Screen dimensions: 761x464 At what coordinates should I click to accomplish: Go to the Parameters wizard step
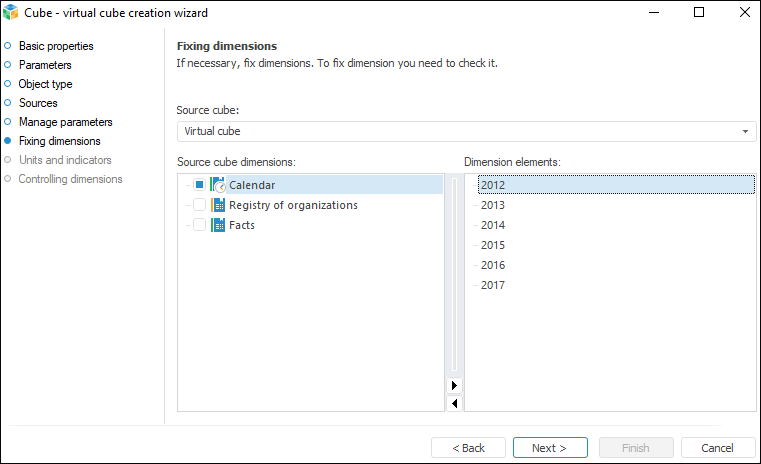45,65
